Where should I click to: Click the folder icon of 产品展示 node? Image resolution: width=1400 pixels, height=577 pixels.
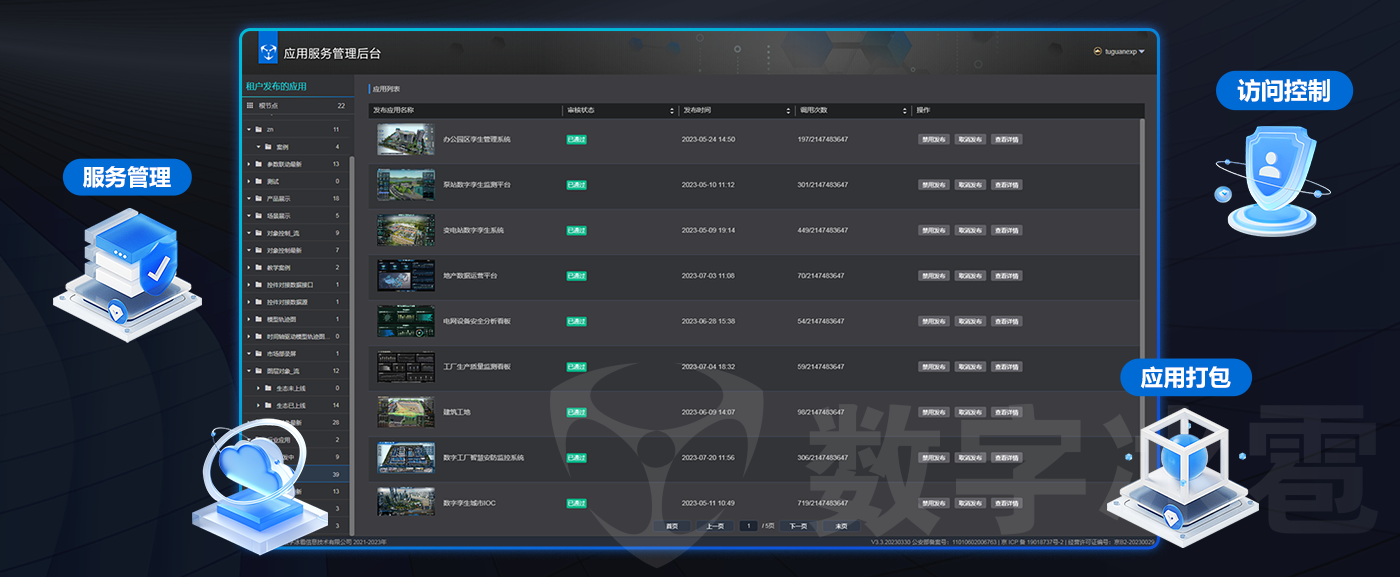(258, 199)
